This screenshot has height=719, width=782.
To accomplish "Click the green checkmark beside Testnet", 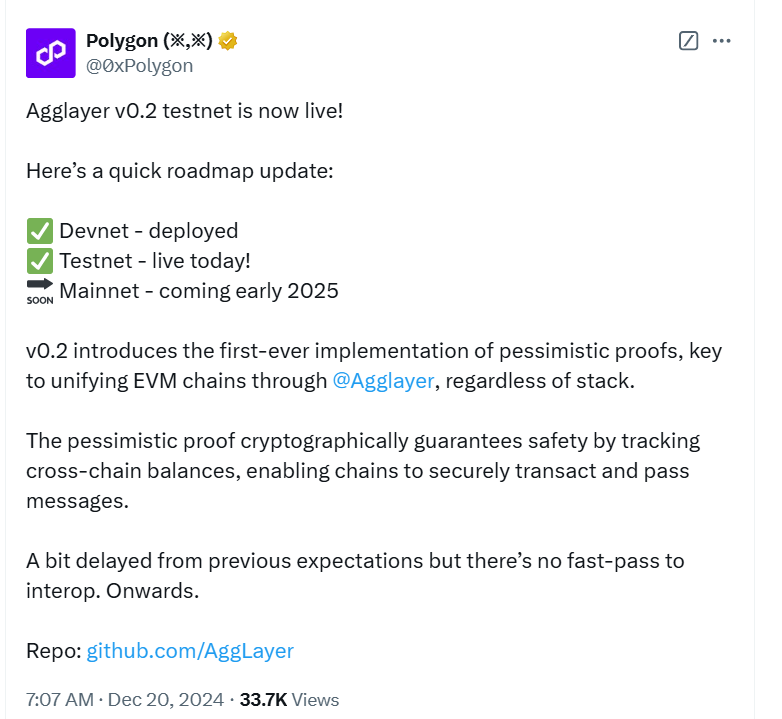I will click(40, 261).
